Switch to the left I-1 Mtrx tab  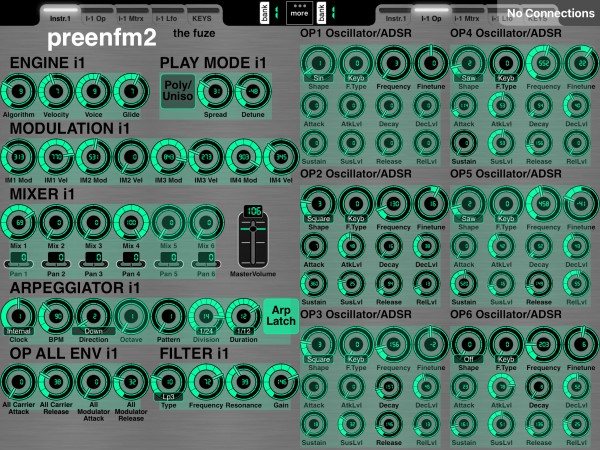[131, 15]
